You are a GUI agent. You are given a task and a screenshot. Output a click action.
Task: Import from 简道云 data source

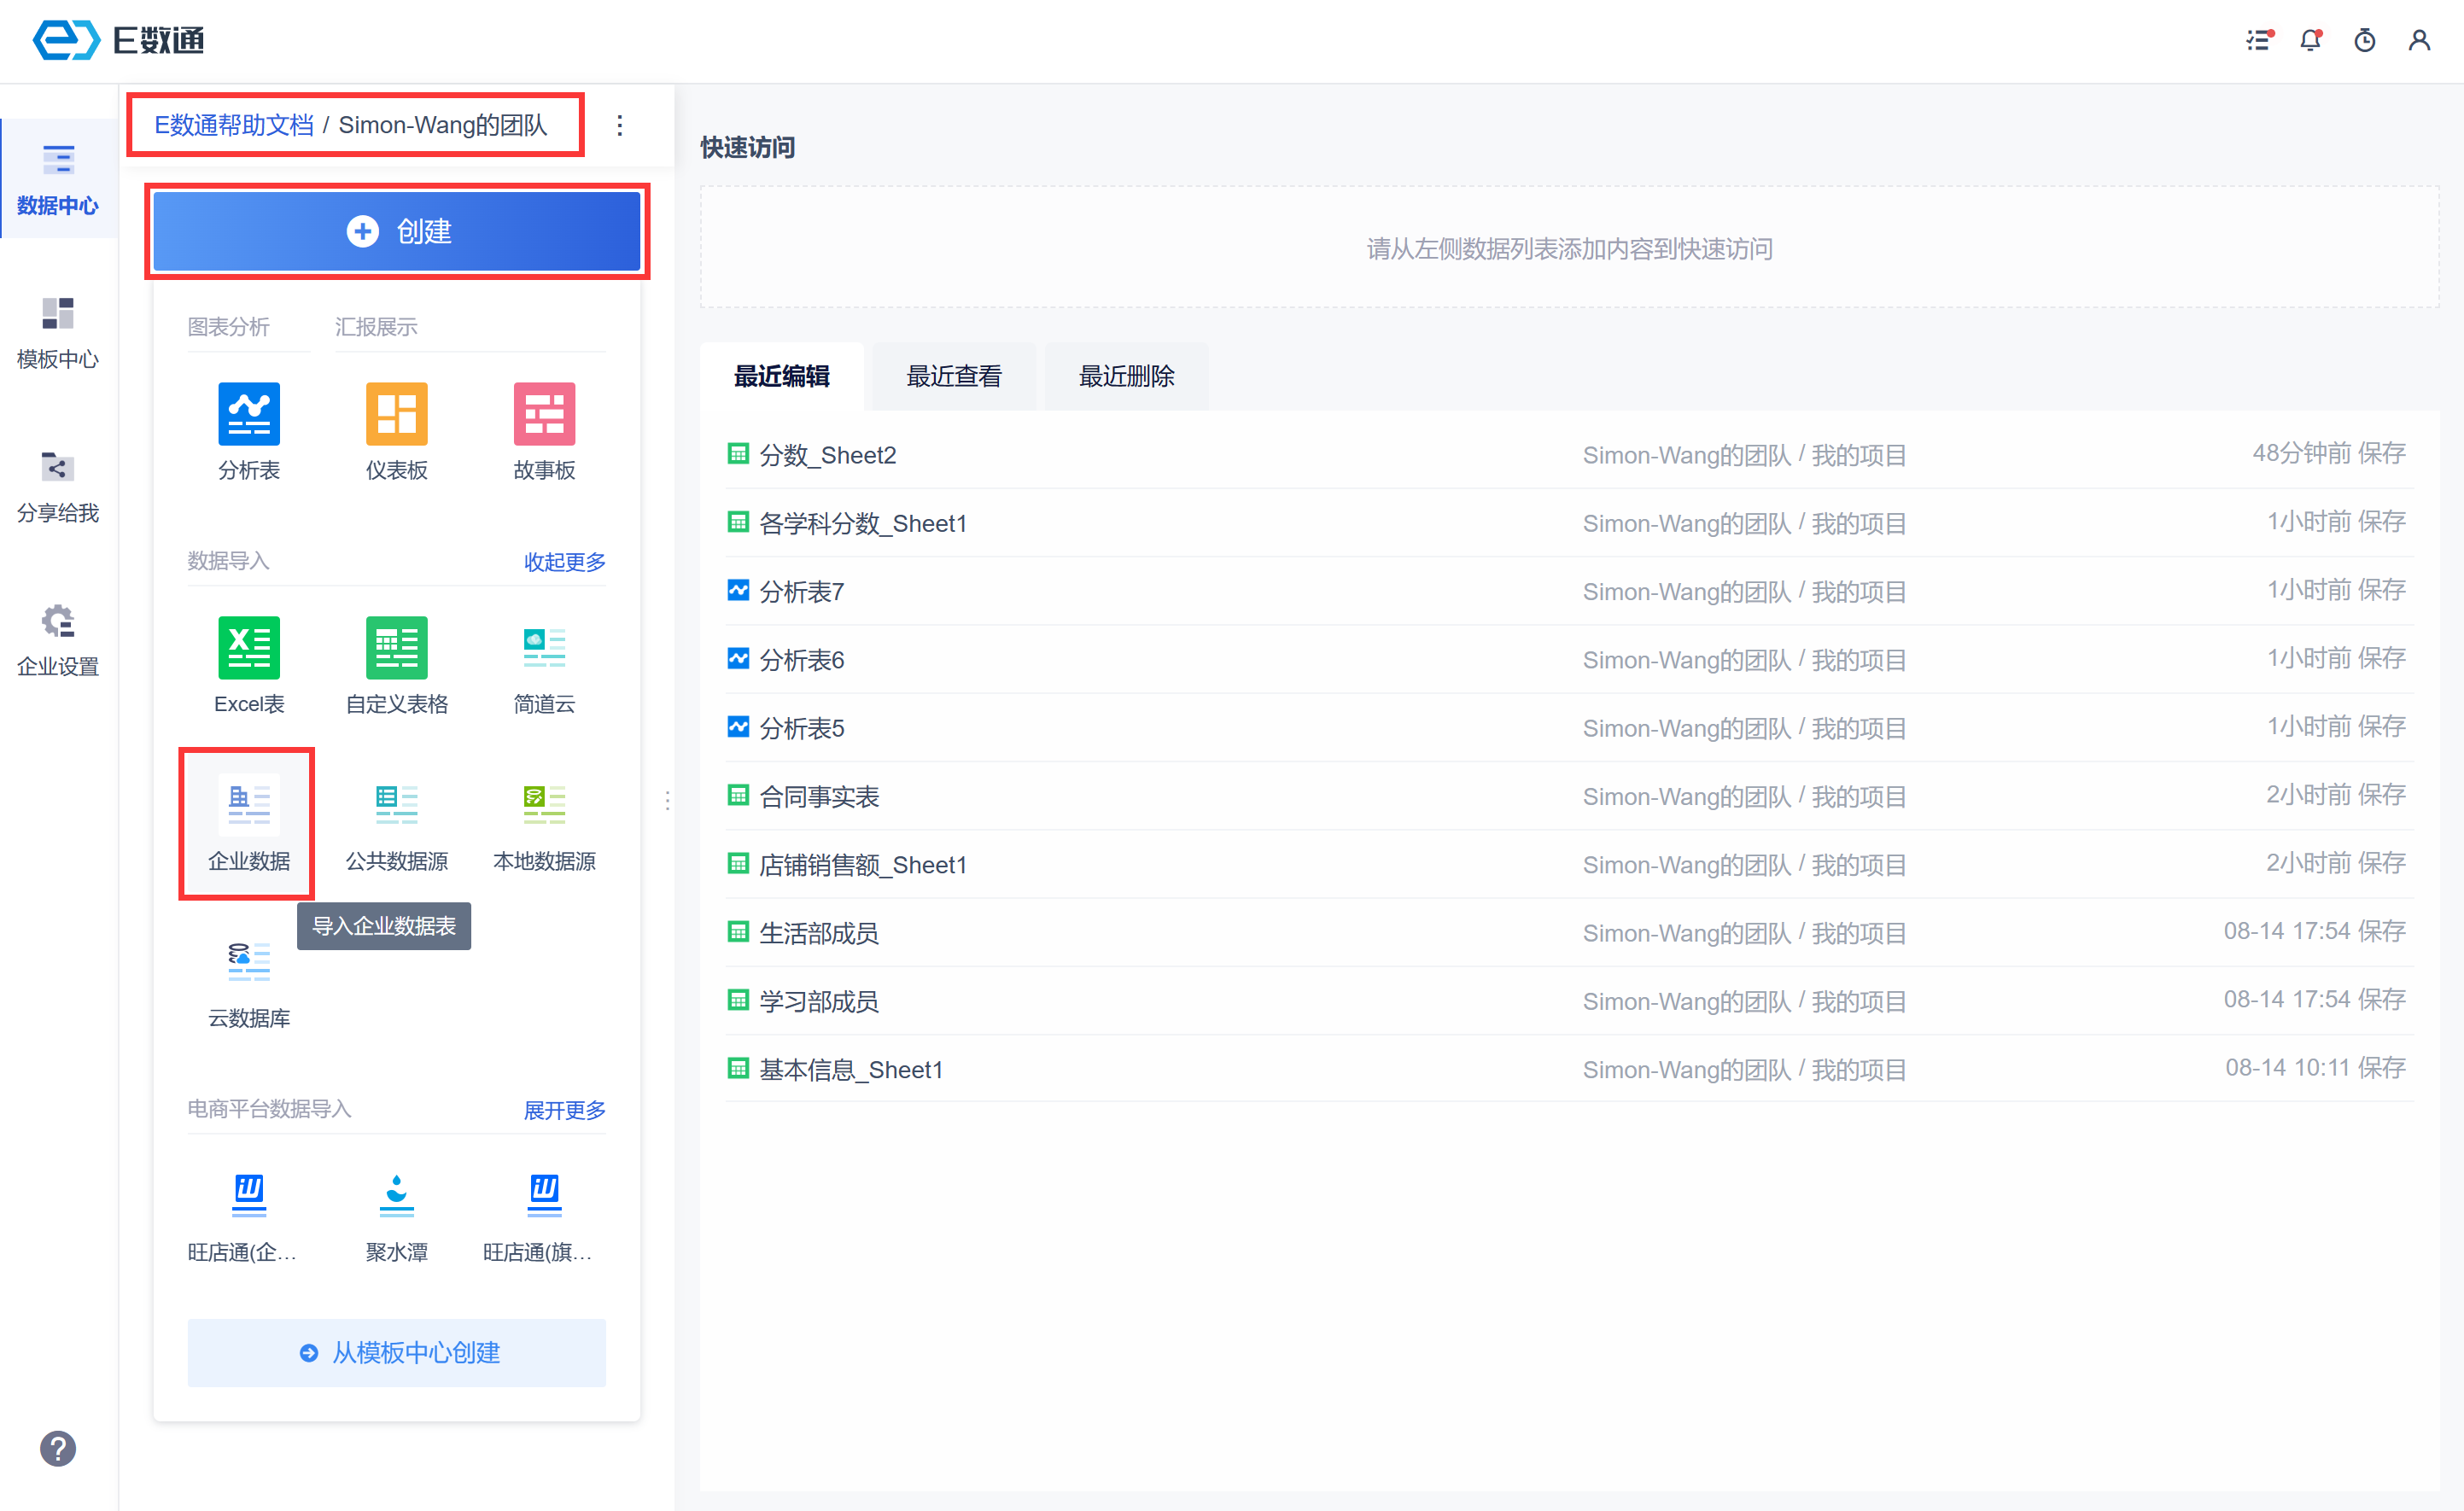click(544, 648)
